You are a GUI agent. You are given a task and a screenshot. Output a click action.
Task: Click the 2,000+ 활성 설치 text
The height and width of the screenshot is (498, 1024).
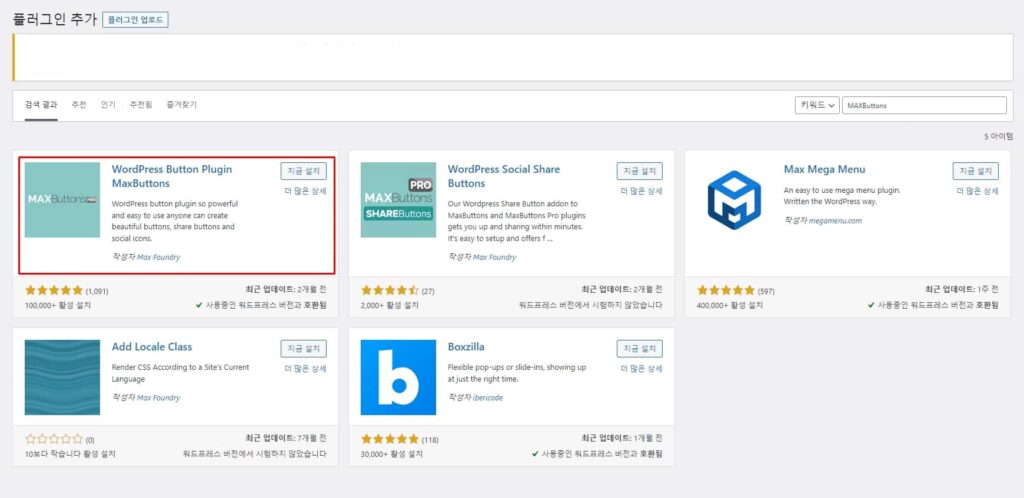coord(390,305)
